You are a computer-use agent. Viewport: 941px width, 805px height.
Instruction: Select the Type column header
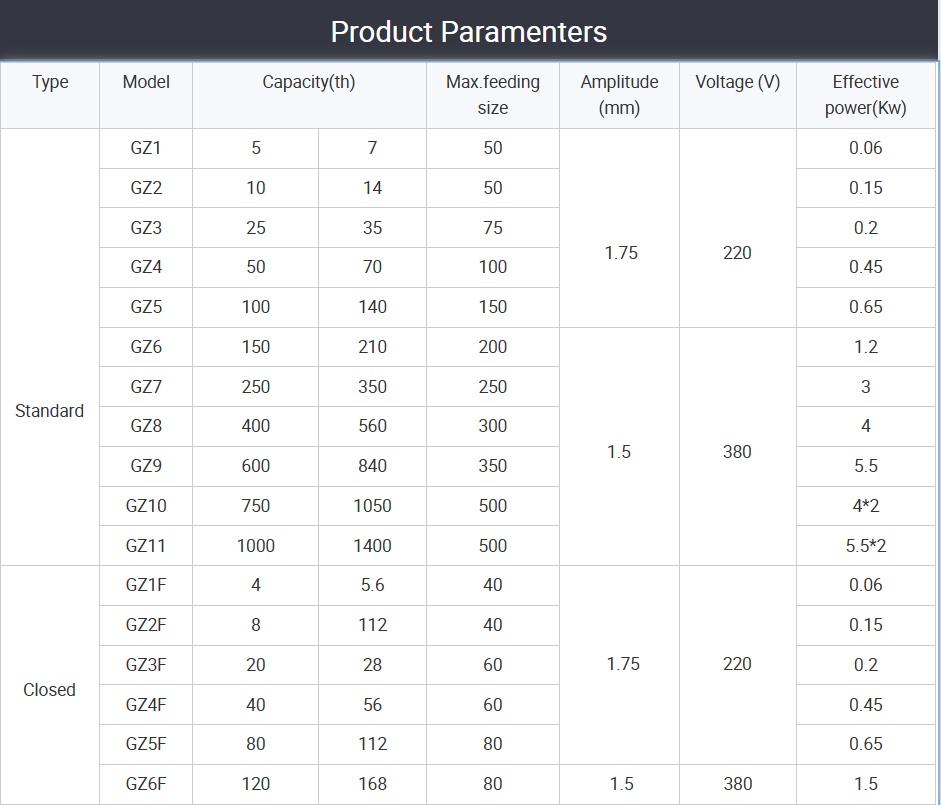pyautogui.click(x=50, y=83)
